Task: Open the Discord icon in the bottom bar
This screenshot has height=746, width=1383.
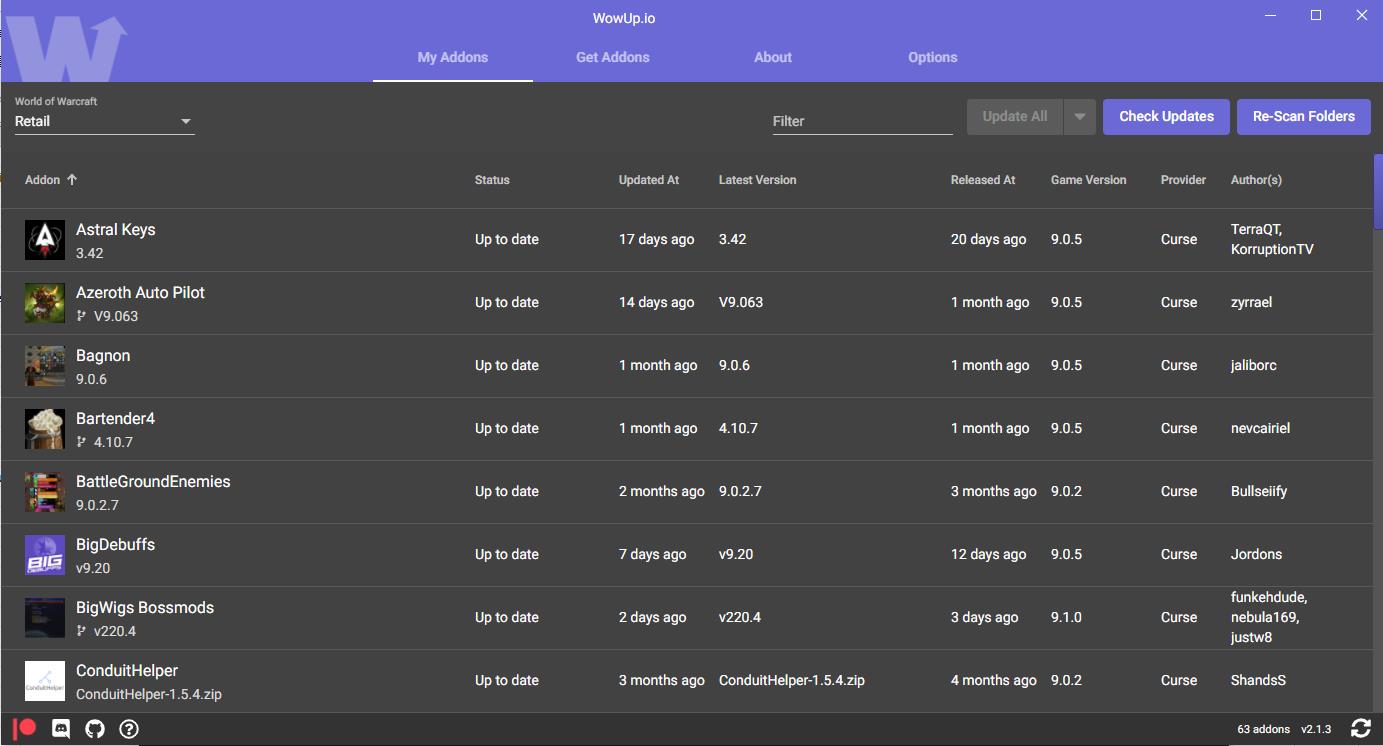Action: 61,729
